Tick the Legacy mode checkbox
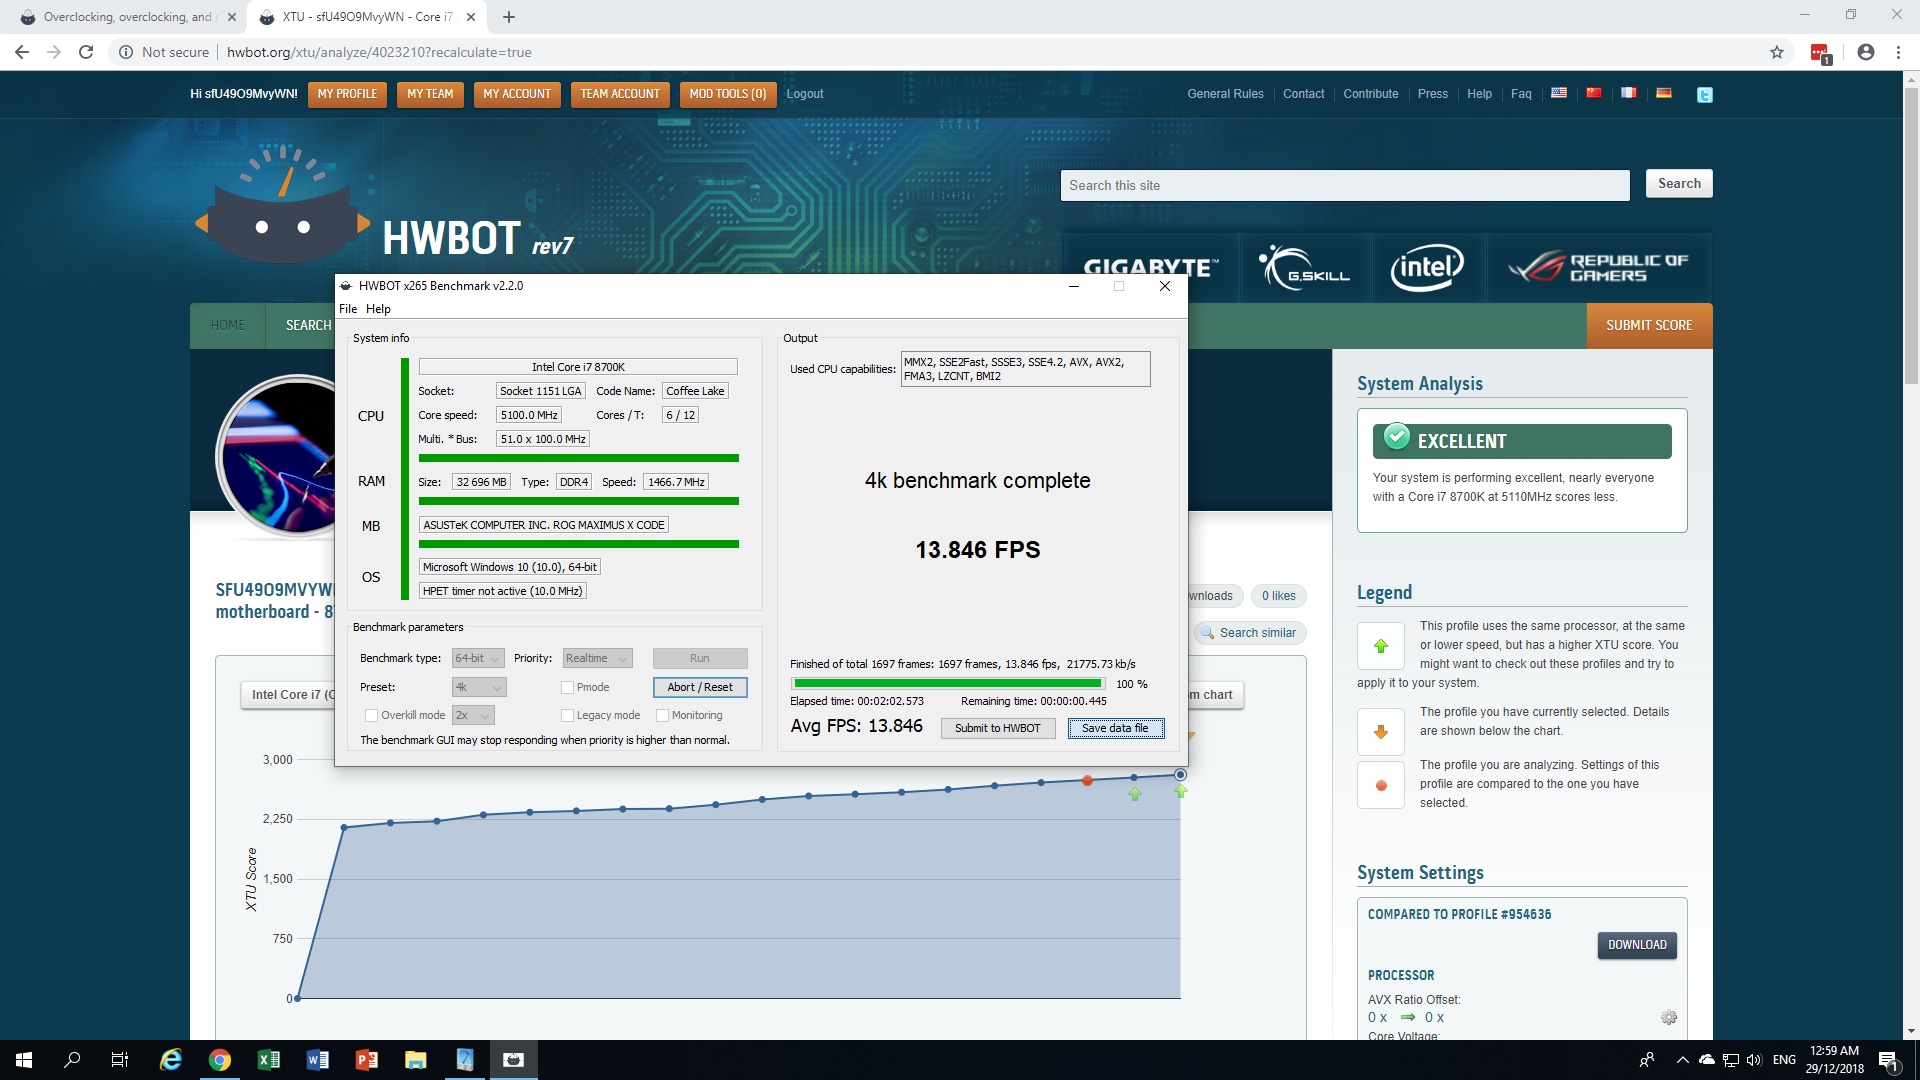The image size is (1920, 1080). [568, 715]
